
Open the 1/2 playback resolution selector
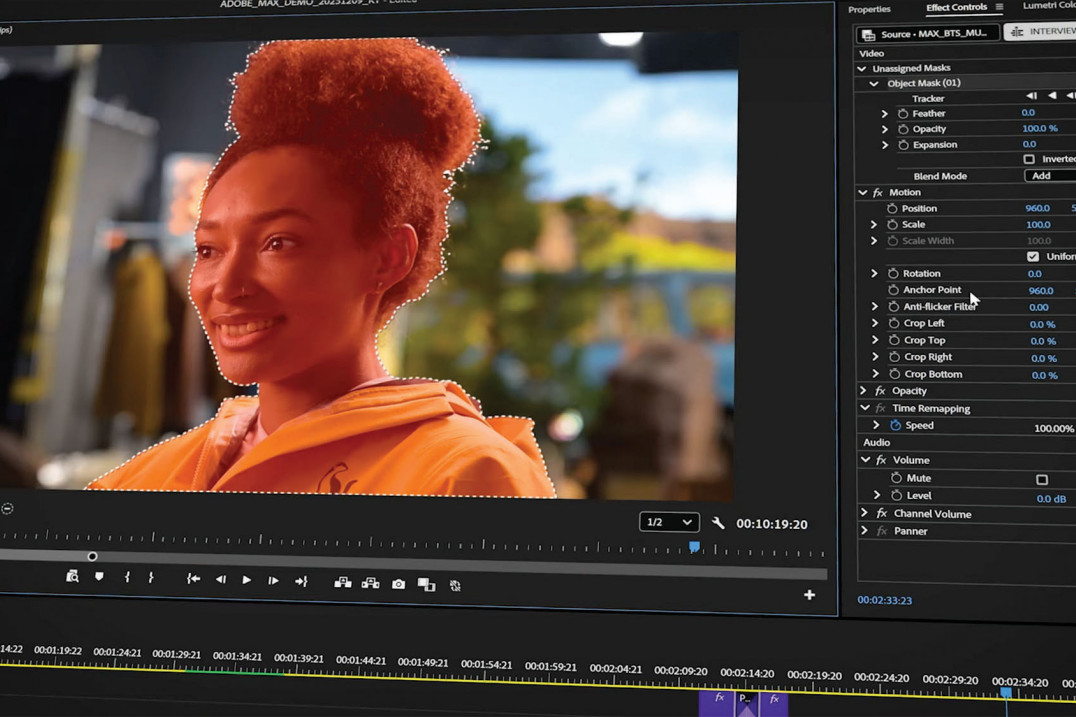click(668, 522)
